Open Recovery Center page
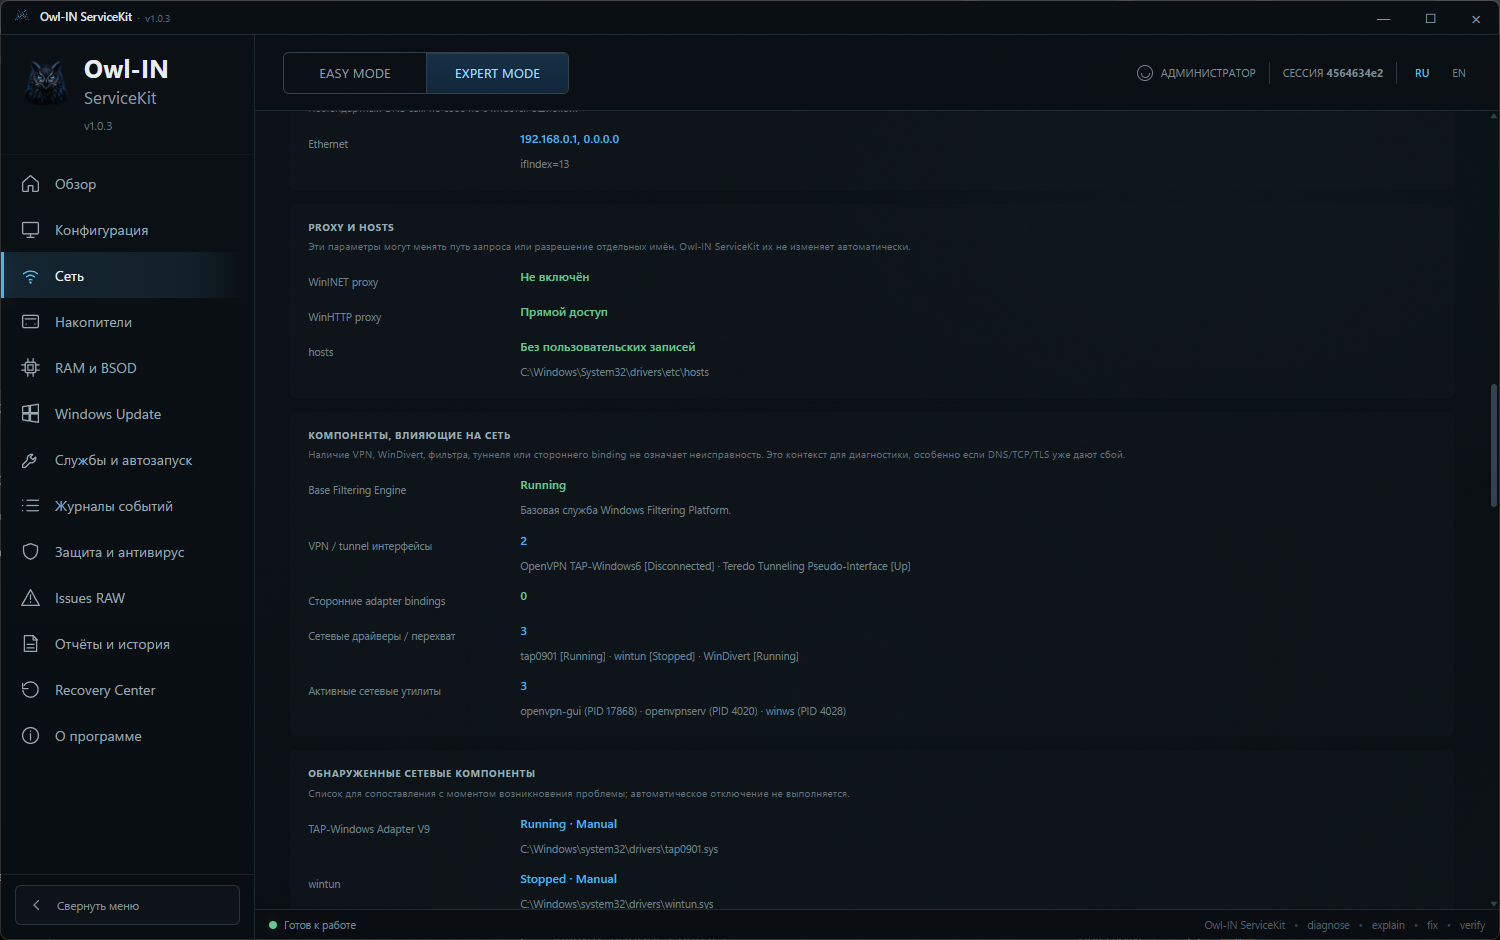This screenshot has width=1500, height=940. point(127,690)
